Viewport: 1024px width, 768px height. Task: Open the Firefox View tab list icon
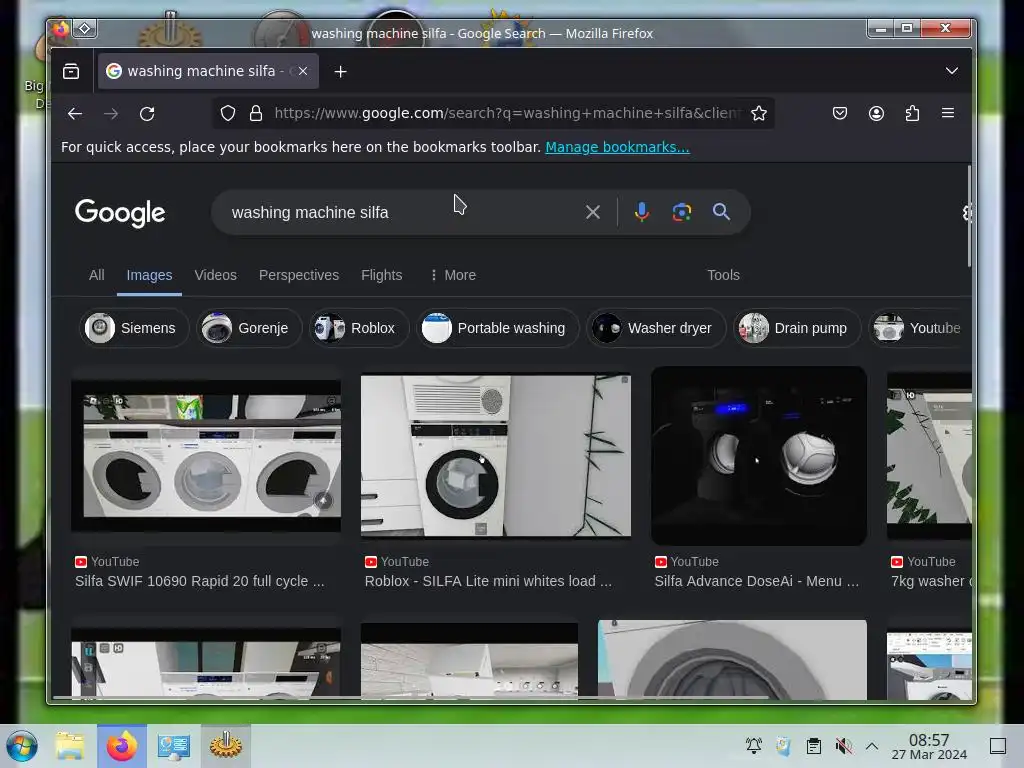[71, 71]
